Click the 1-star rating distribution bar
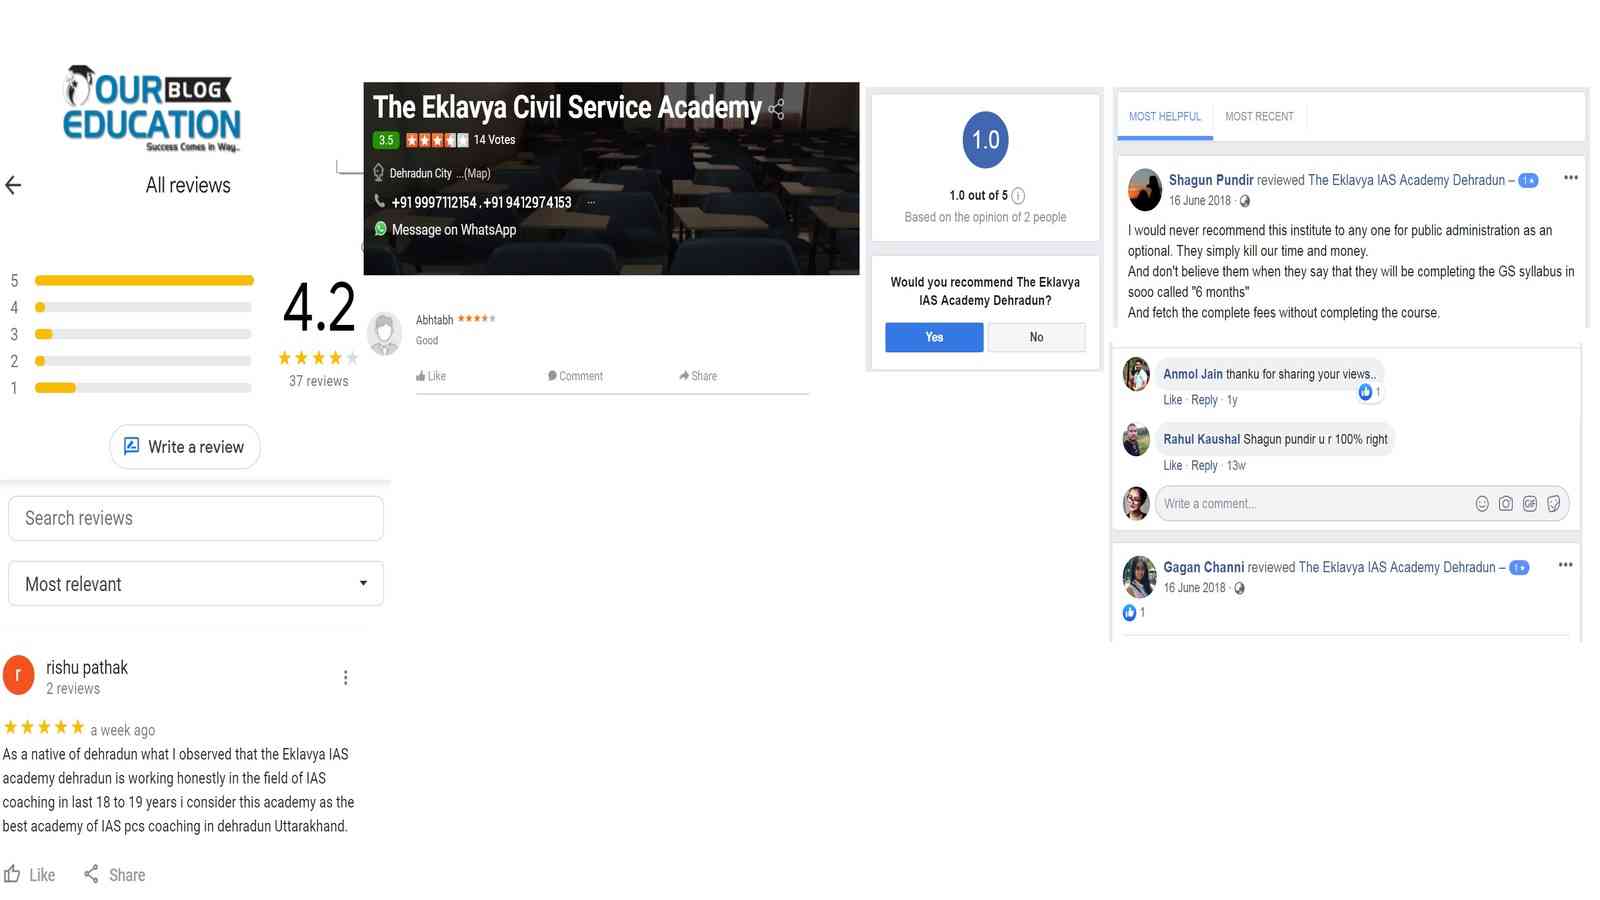This screenshot has width=1600, height=900. tap(144, 388)
